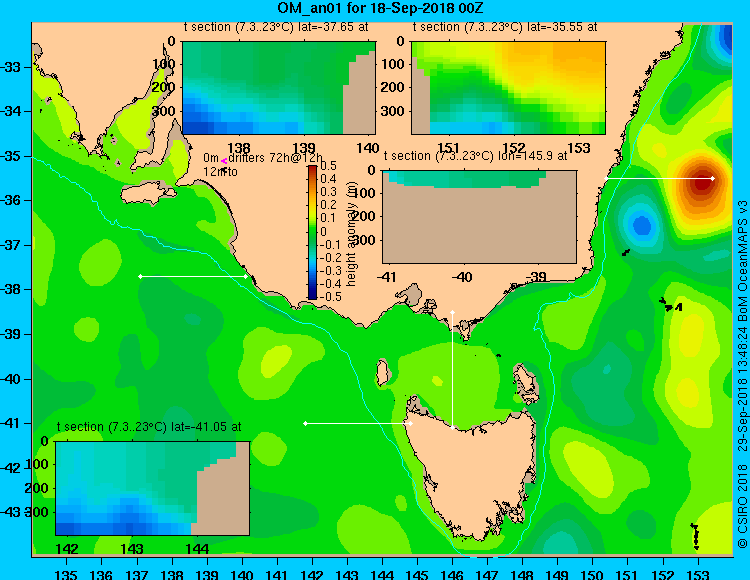Select the 't section lat=-41.05' caption

tap(149, 427)
